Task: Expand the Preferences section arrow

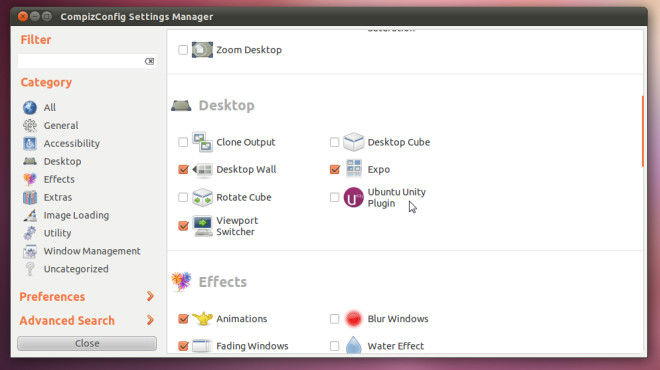Action: (150, 296)
